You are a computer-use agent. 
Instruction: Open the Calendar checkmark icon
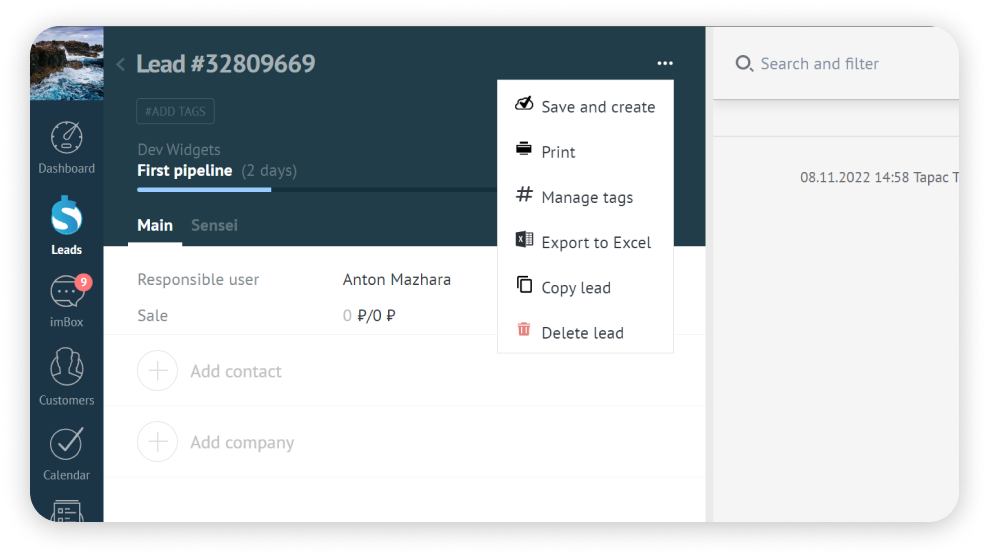[66, 444]
